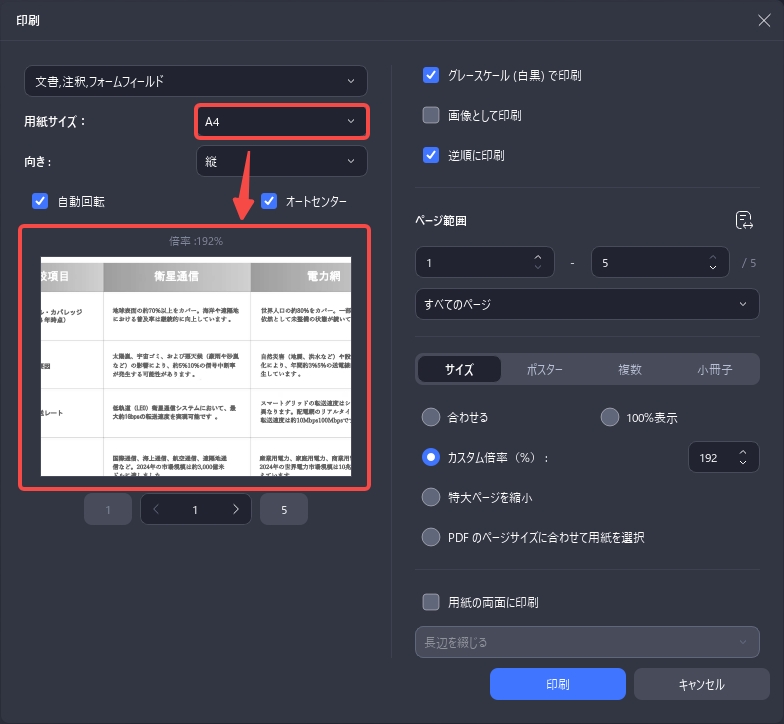The height and width of the screenshot is (724, 784).
Task: Click the print preview thumbnail
Action: coord(196,366)
